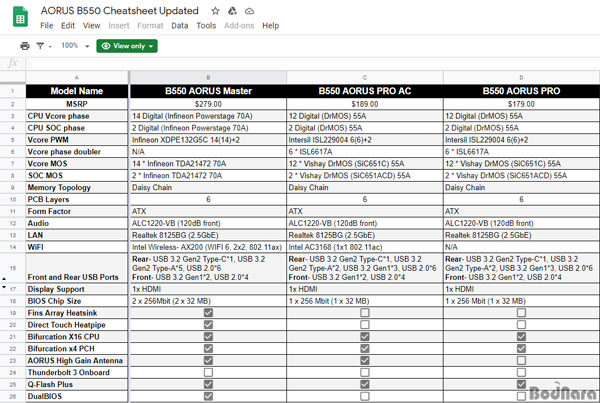
Task: Select '14 Digital (Infineon Powerstage 70A)' cell
Action: [x=208, y=116]
